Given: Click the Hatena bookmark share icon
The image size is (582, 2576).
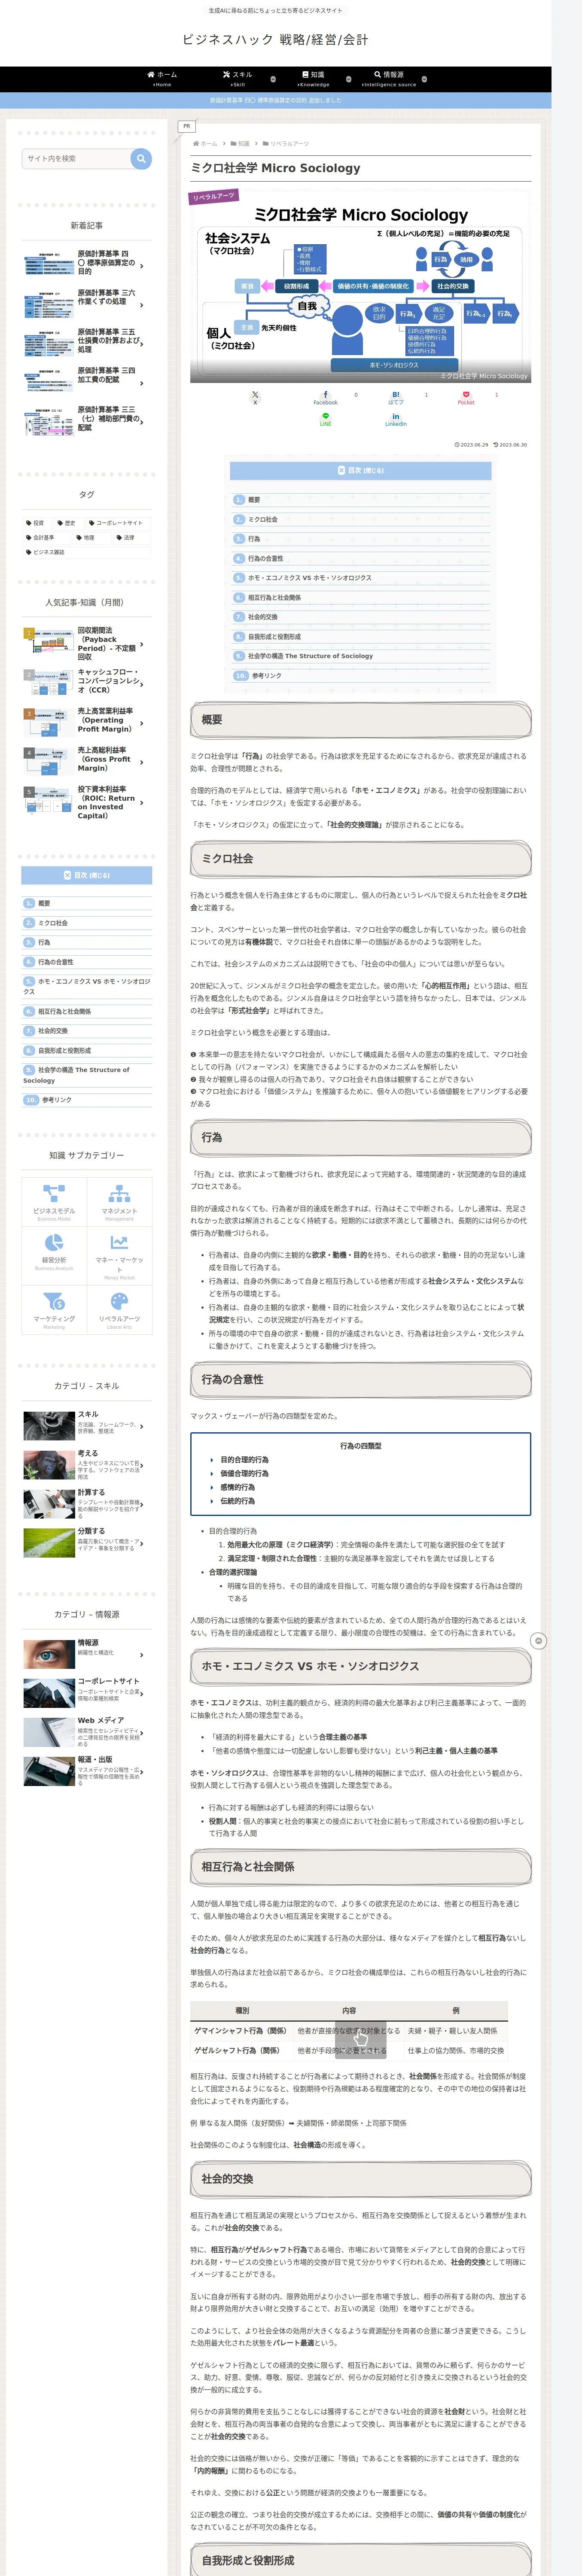Looking at the screenshot, I should pos(396,397).
